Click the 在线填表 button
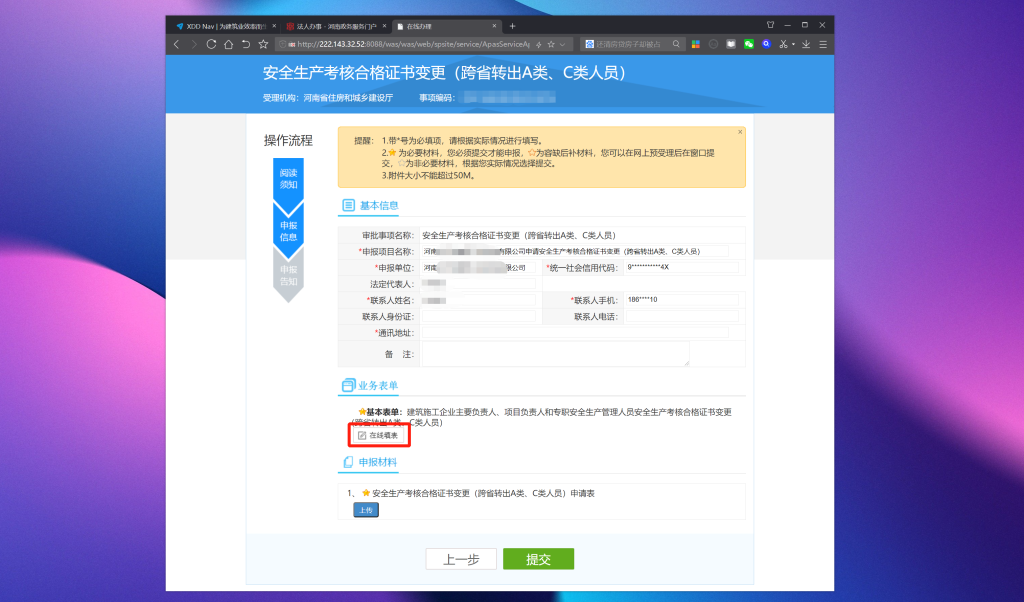 click(x=378, y=436)
